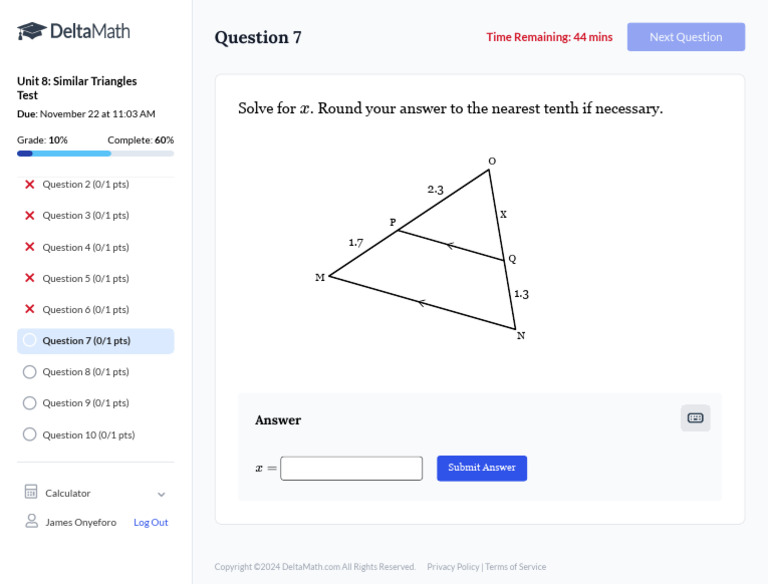This screenshot has width=768, height=584.
Task: Click the grade completion progress bar
Action: [95, 153]
